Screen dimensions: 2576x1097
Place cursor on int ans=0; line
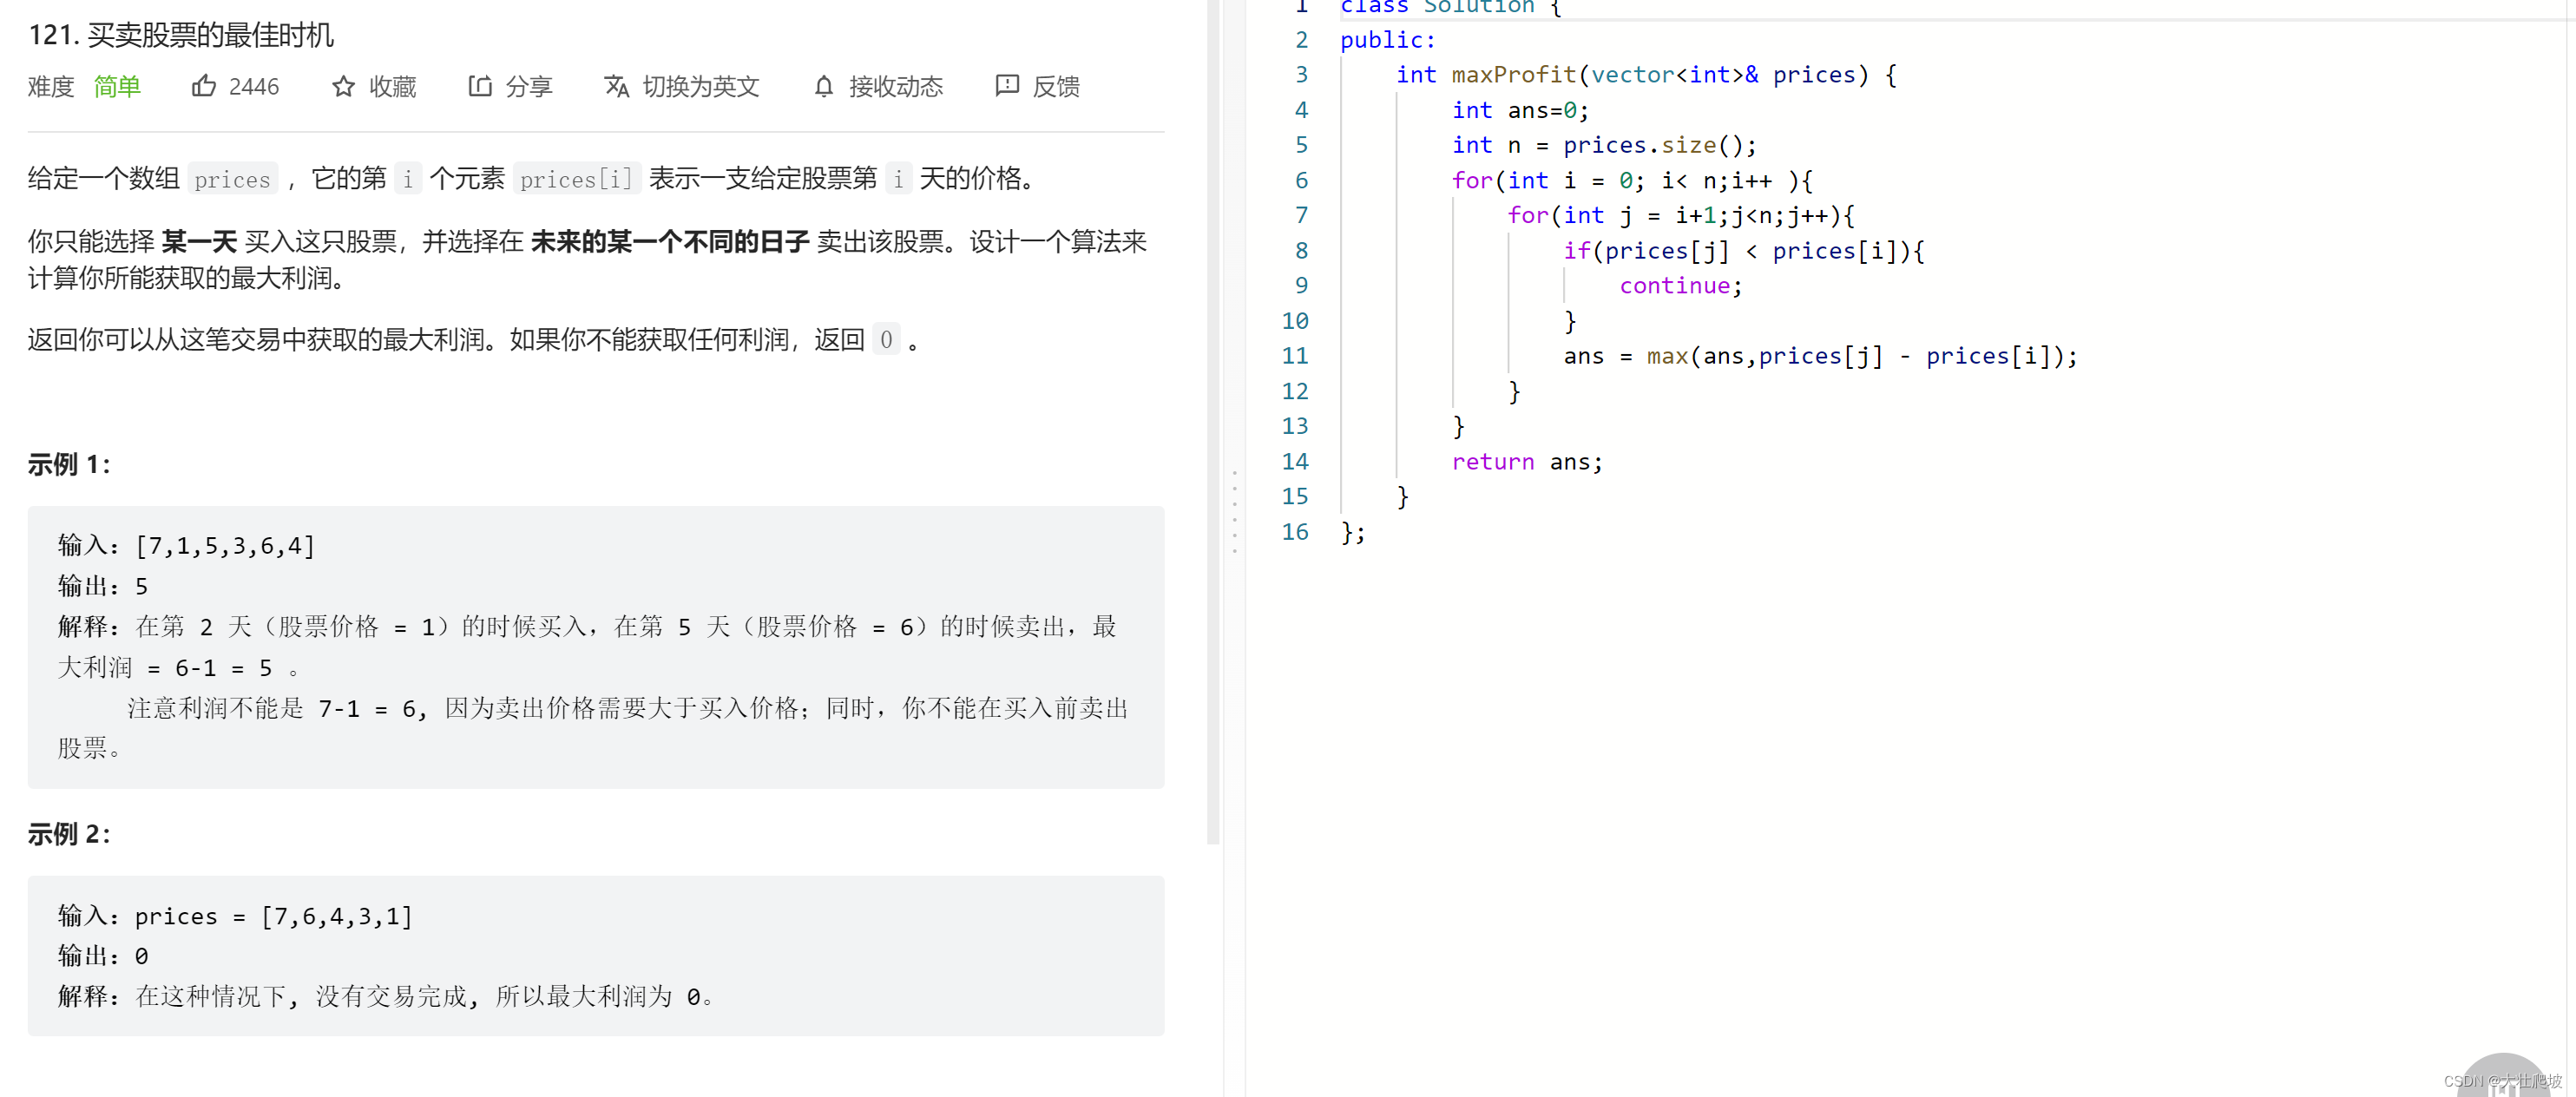1520,110
